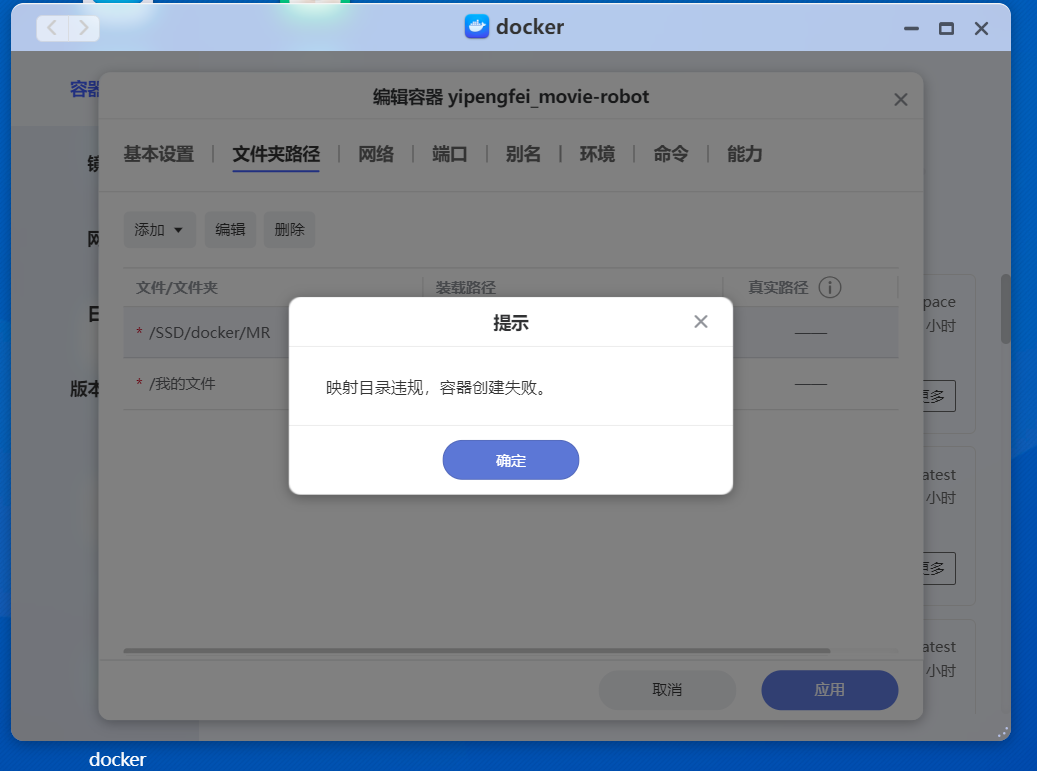Click the 删除 button
Viewport: 1037px width, 771px height.
pyautogui.click(x=289, y=229)
